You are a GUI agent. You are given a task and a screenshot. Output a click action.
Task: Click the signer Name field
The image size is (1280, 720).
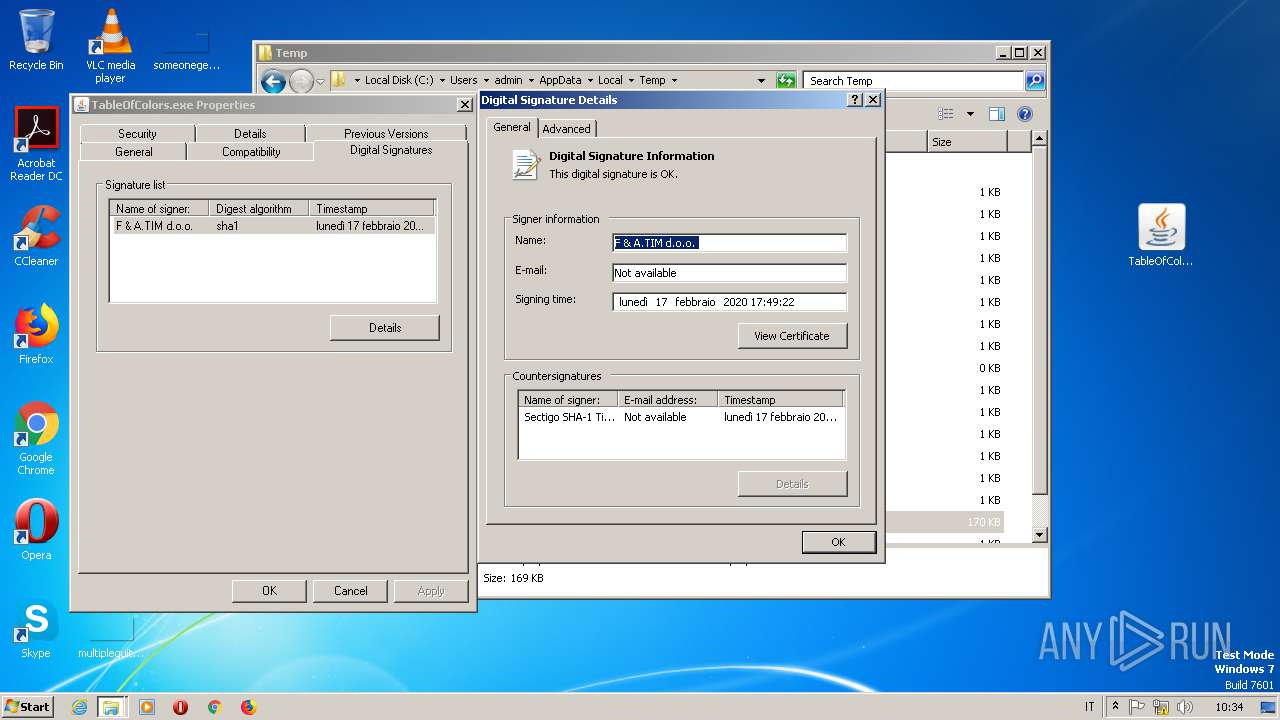[x=729, y=243]
